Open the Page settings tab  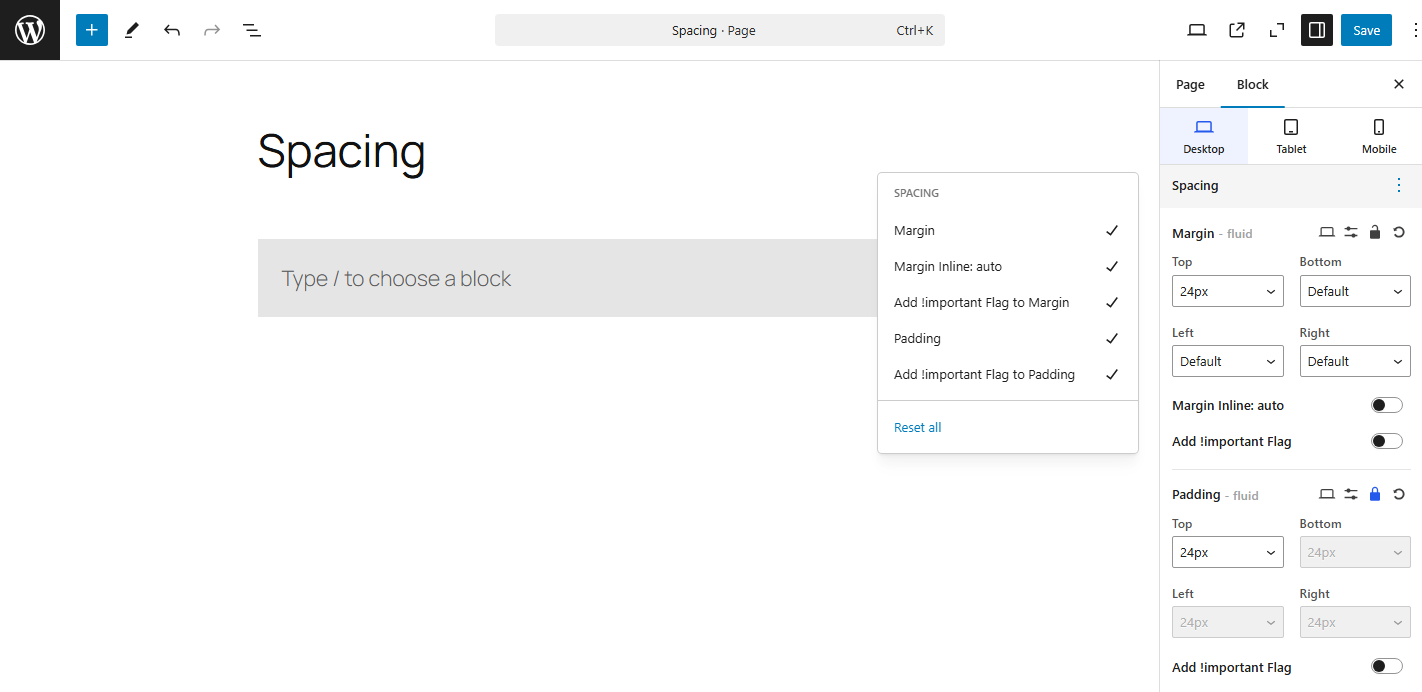coord(1190,84)
